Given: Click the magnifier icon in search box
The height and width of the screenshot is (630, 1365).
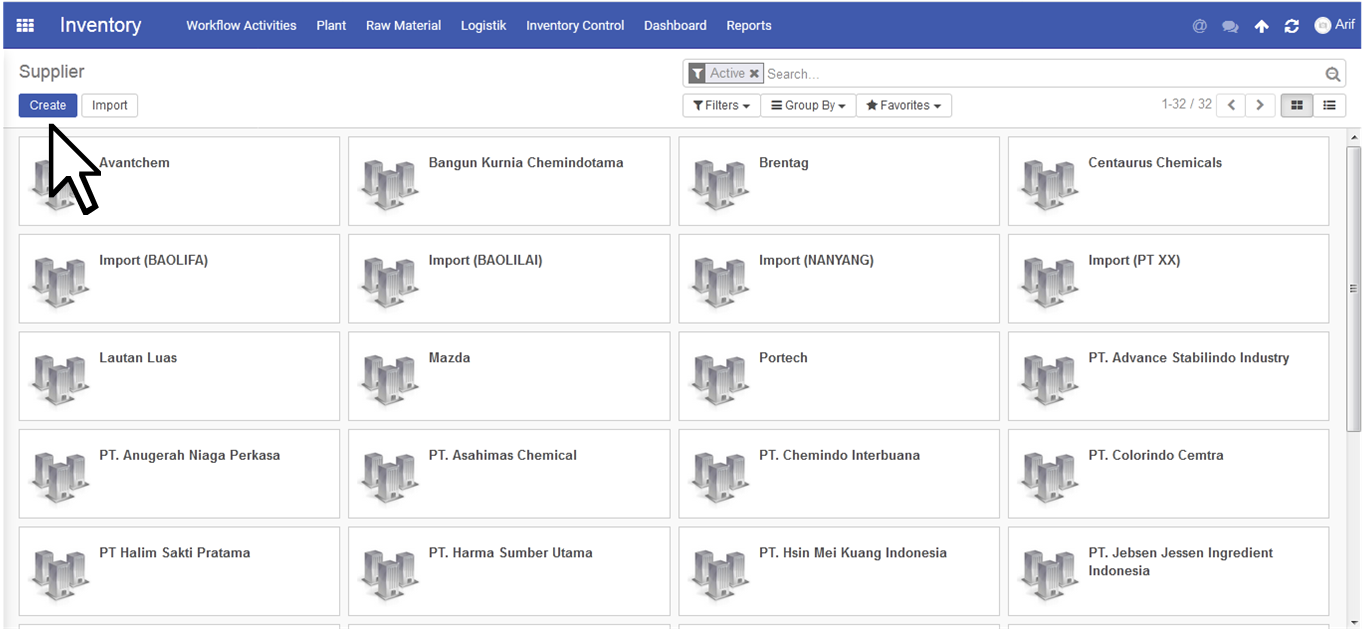Looking at the screenshot, I should 1332,74.
